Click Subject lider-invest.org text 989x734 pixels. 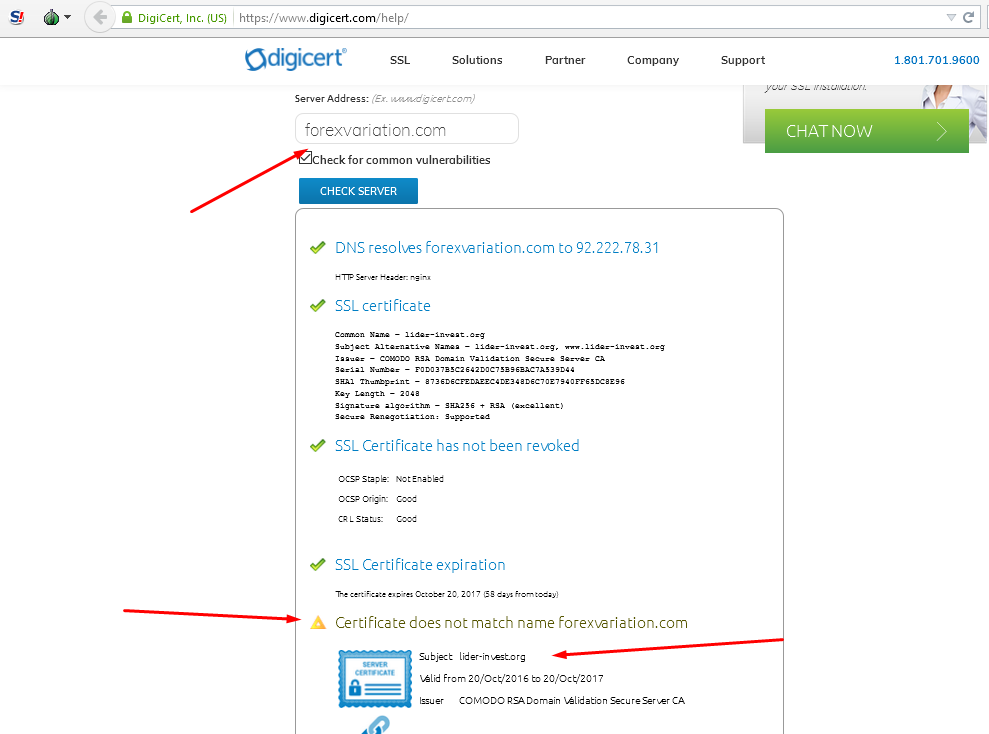472,656
